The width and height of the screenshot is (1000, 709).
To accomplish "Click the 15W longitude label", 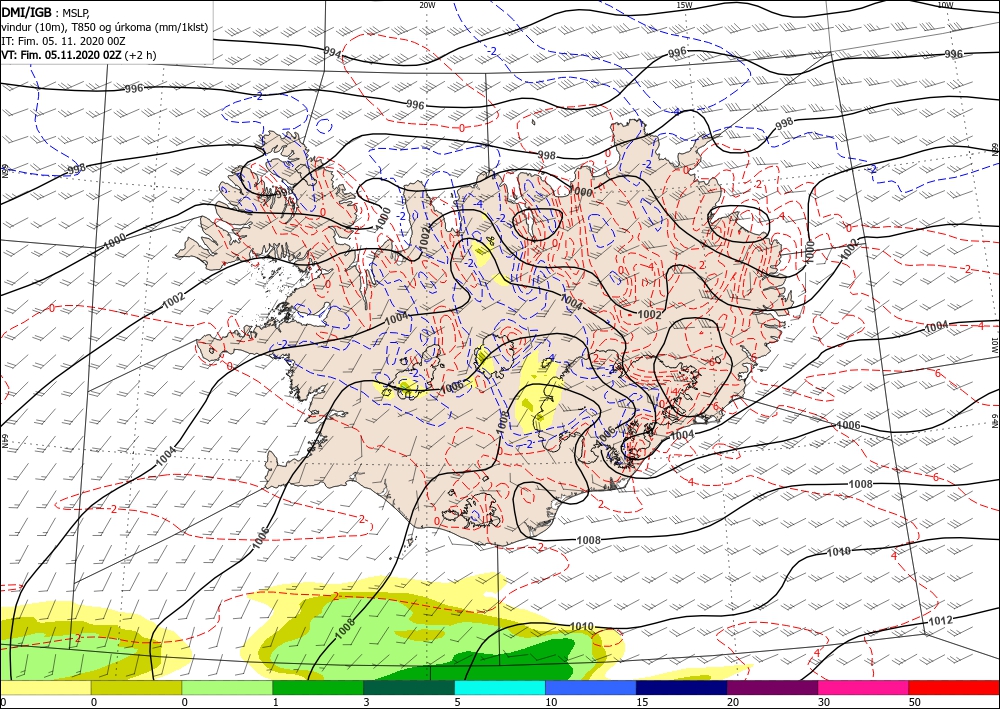I will coord(684,5).
